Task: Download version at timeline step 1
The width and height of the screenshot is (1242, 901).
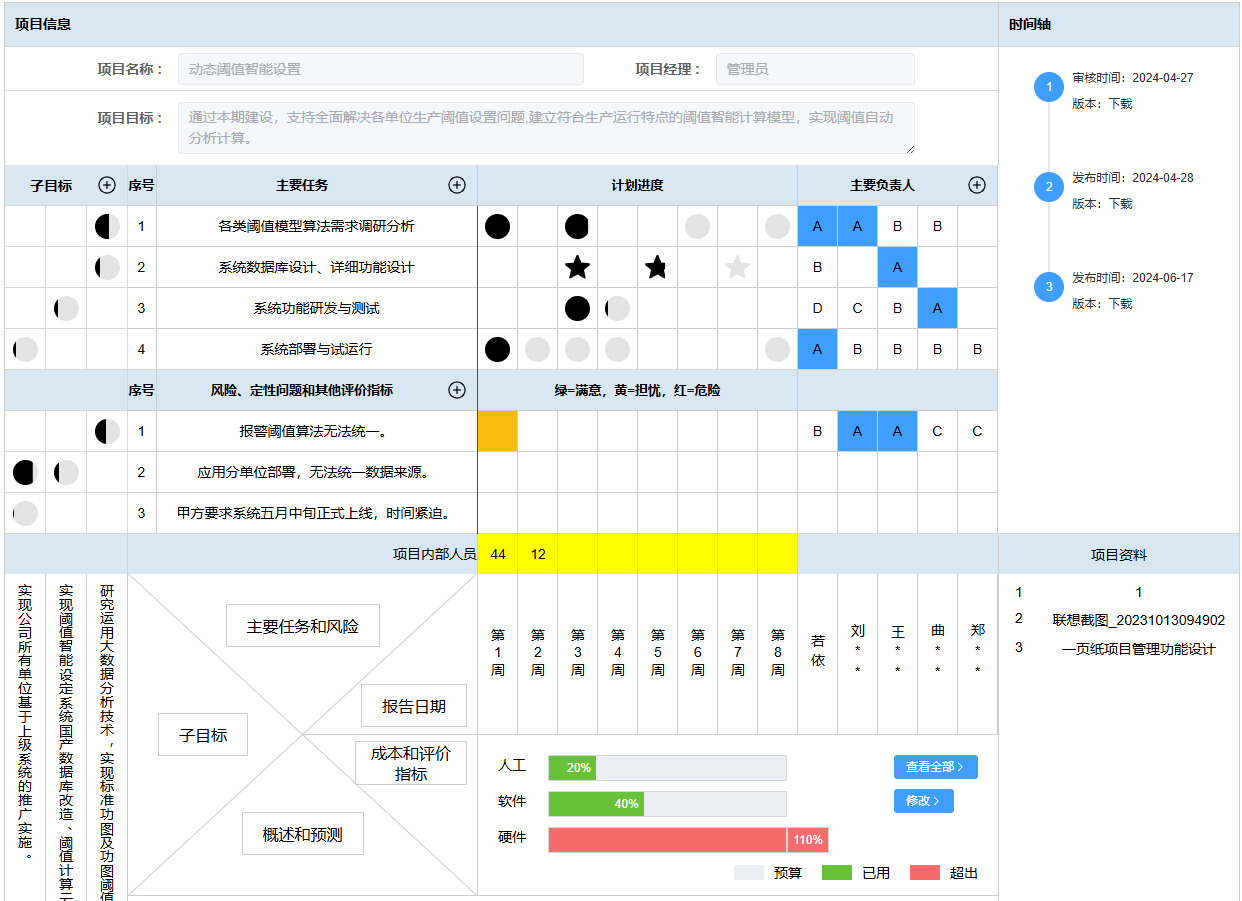Action: pos(1120,103)
